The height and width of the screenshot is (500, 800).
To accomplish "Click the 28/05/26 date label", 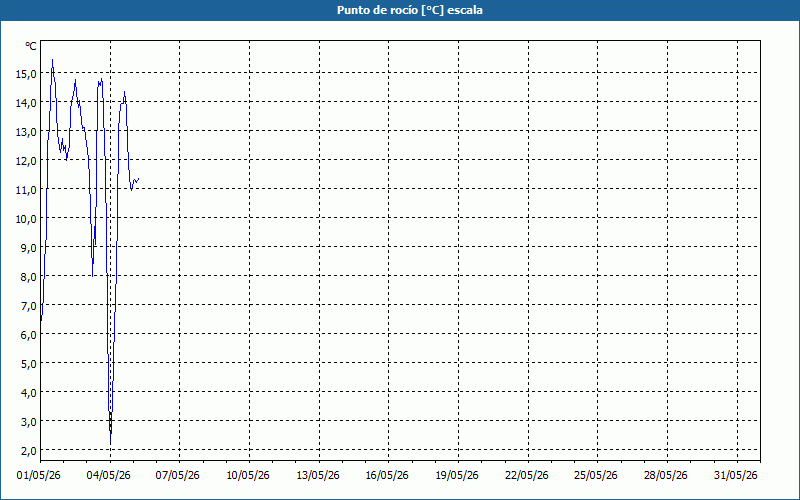I will 666,476.
